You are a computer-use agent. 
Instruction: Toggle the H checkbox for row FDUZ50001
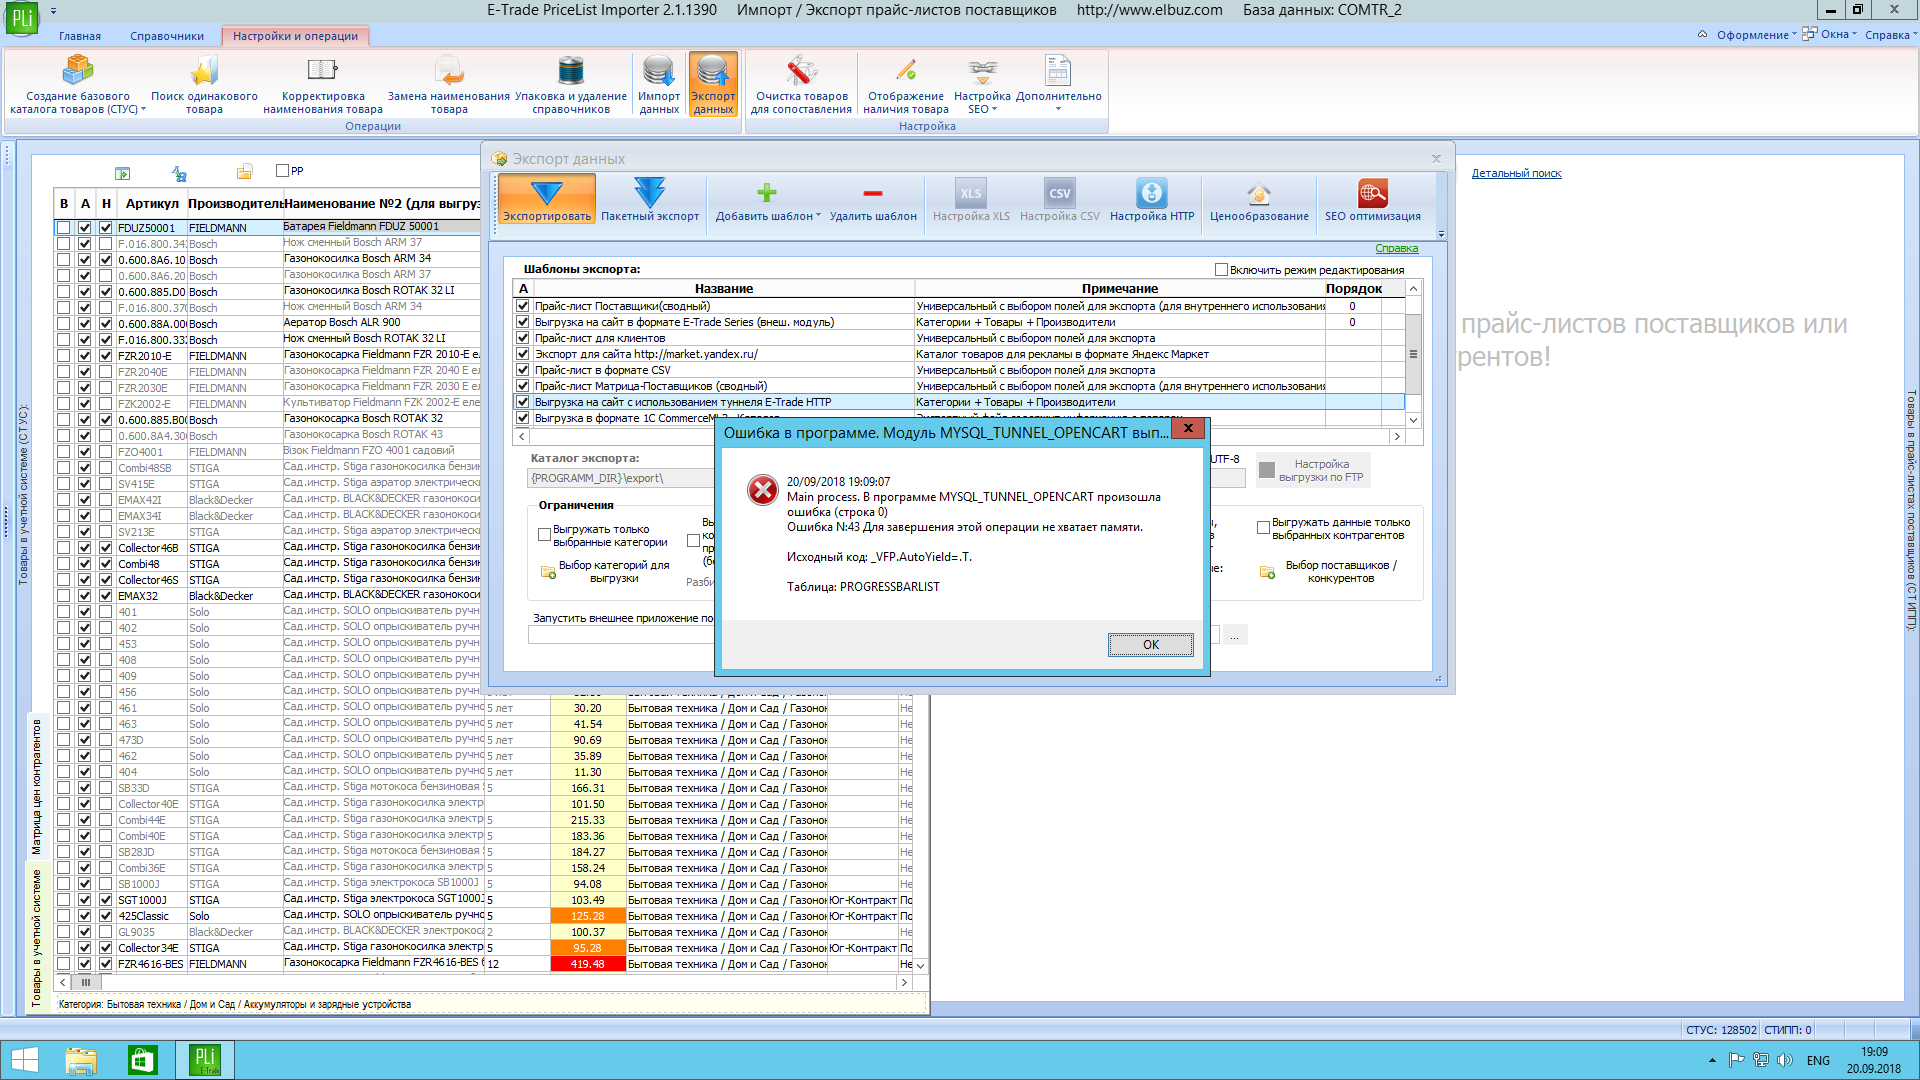click(x=106, y=228)
